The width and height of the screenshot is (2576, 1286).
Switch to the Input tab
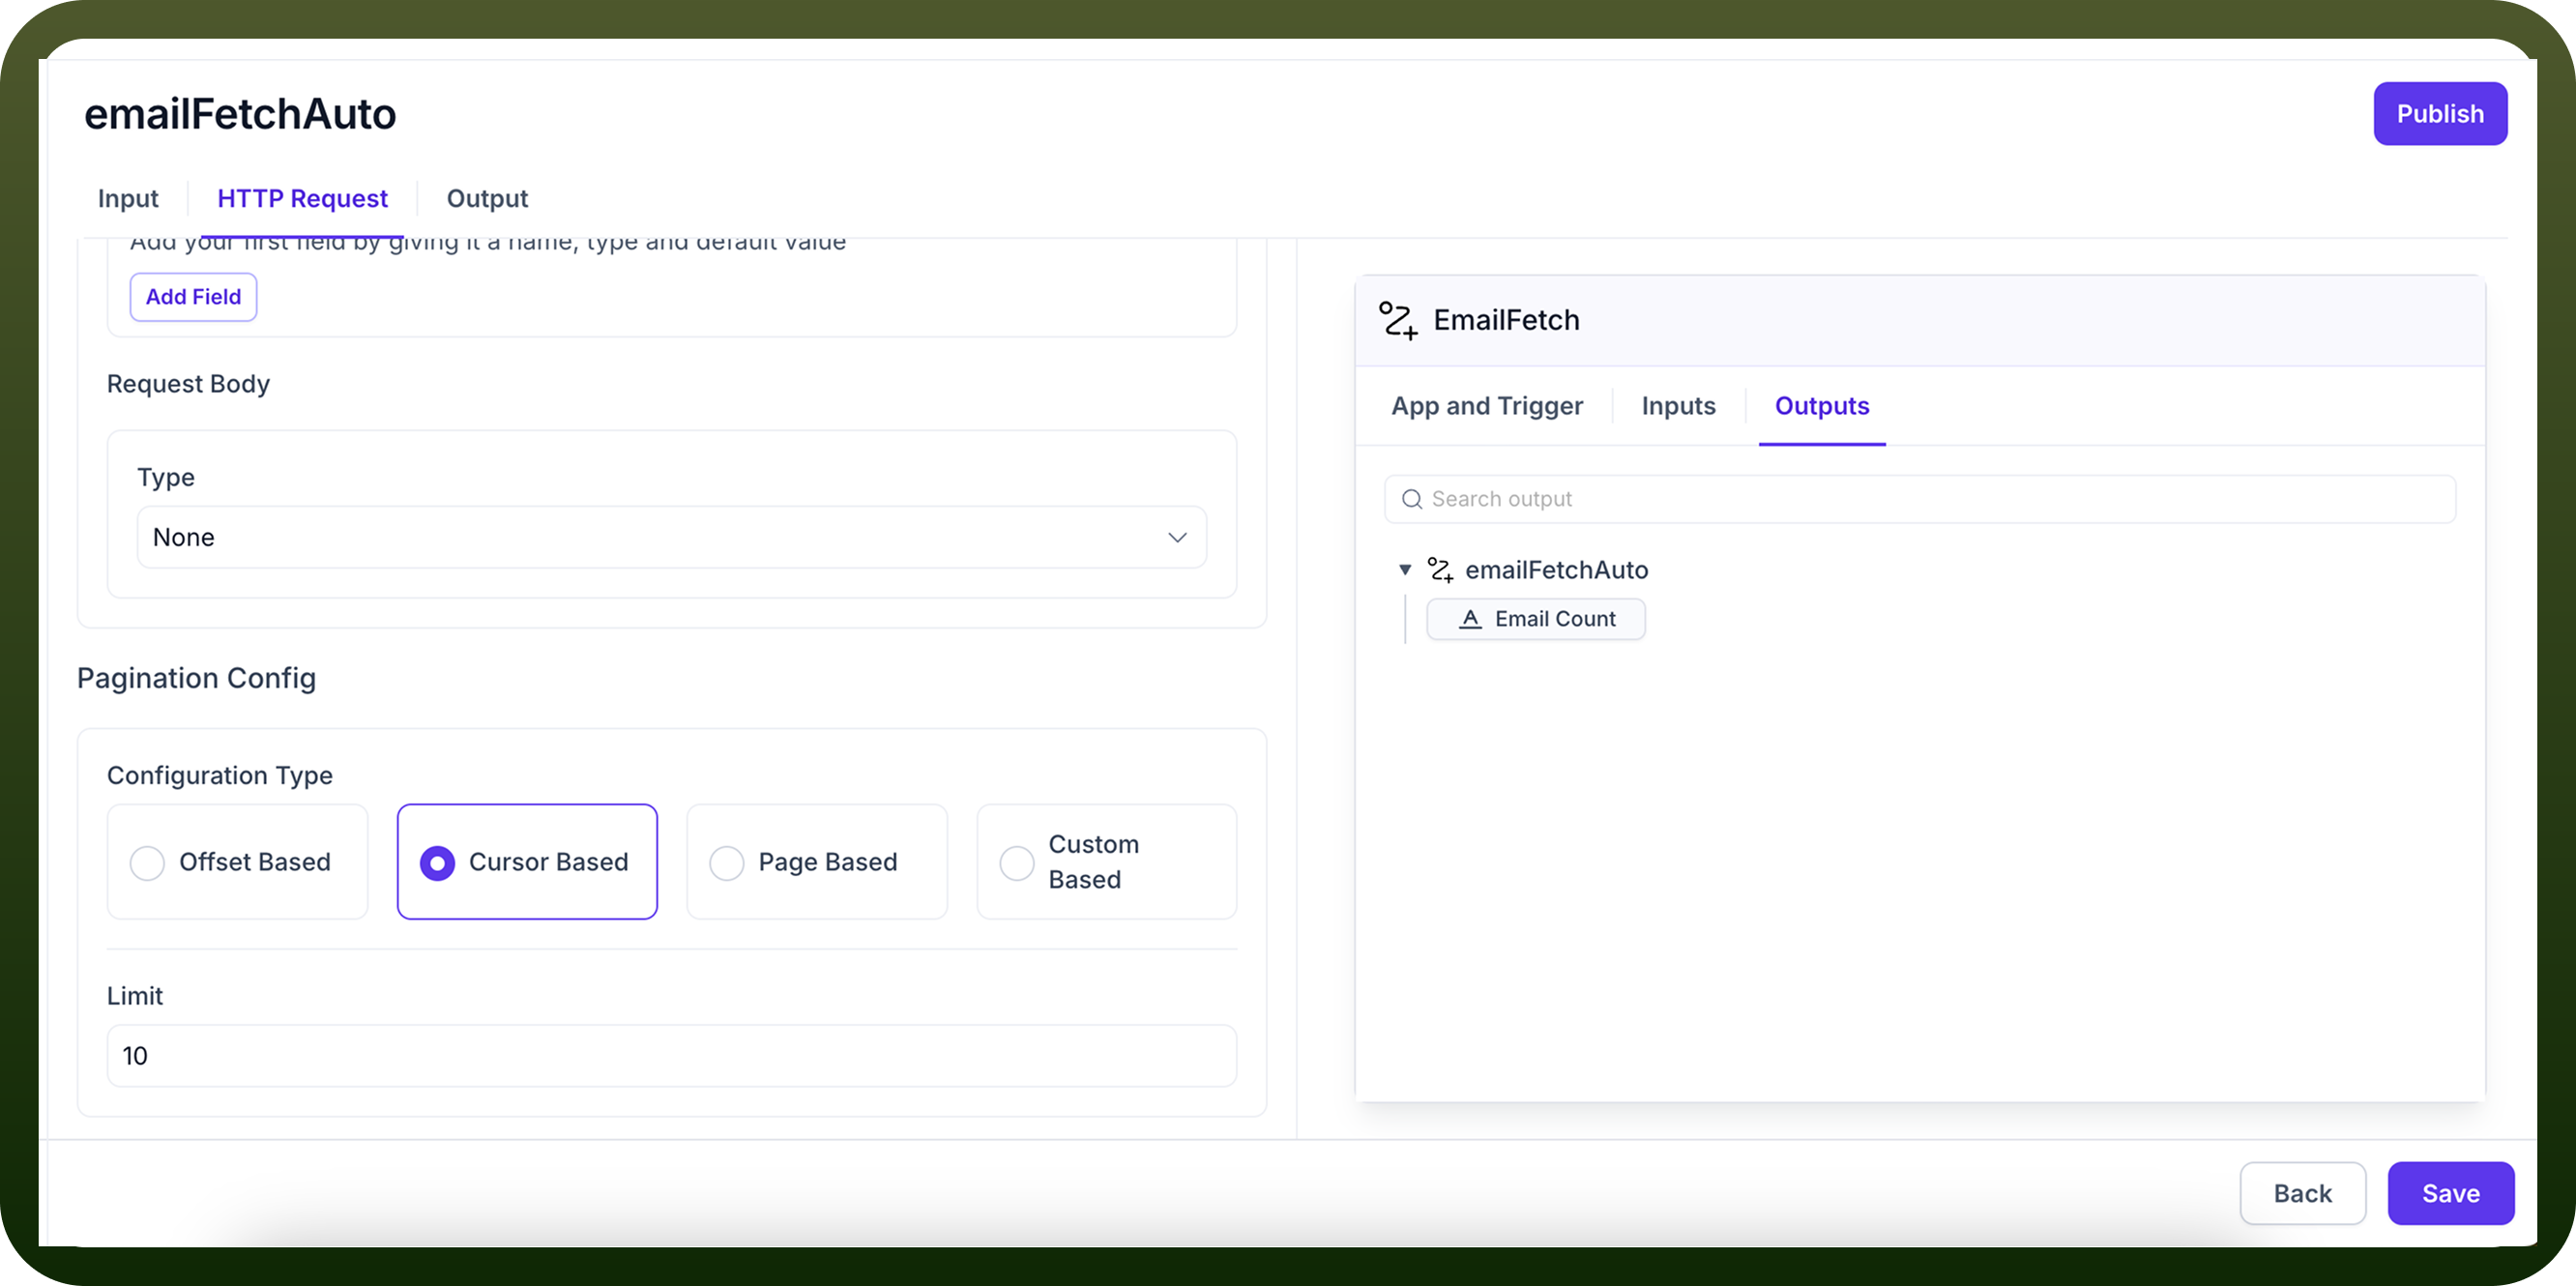[128, 199]
